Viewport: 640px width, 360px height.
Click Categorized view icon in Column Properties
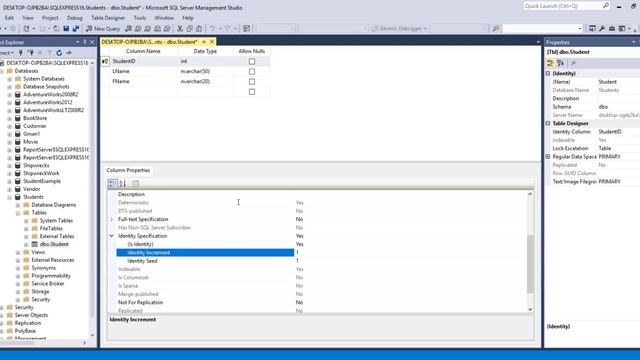pyautogui.click(x=112, y=184)
